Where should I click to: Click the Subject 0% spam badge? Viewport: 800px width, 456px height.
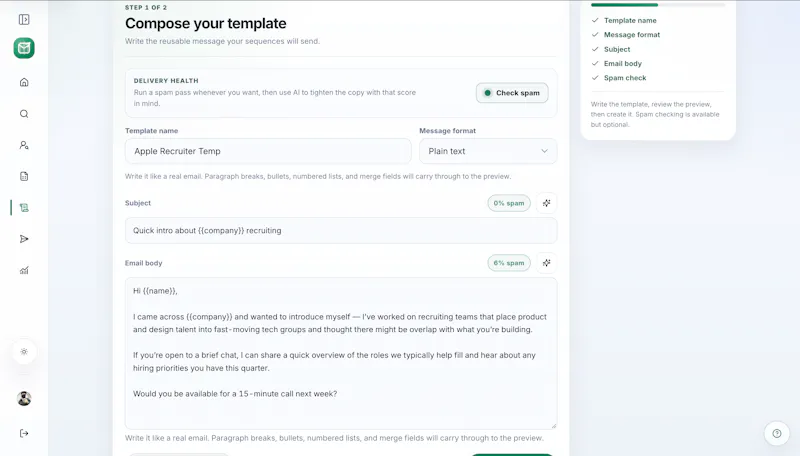point(509,203)
